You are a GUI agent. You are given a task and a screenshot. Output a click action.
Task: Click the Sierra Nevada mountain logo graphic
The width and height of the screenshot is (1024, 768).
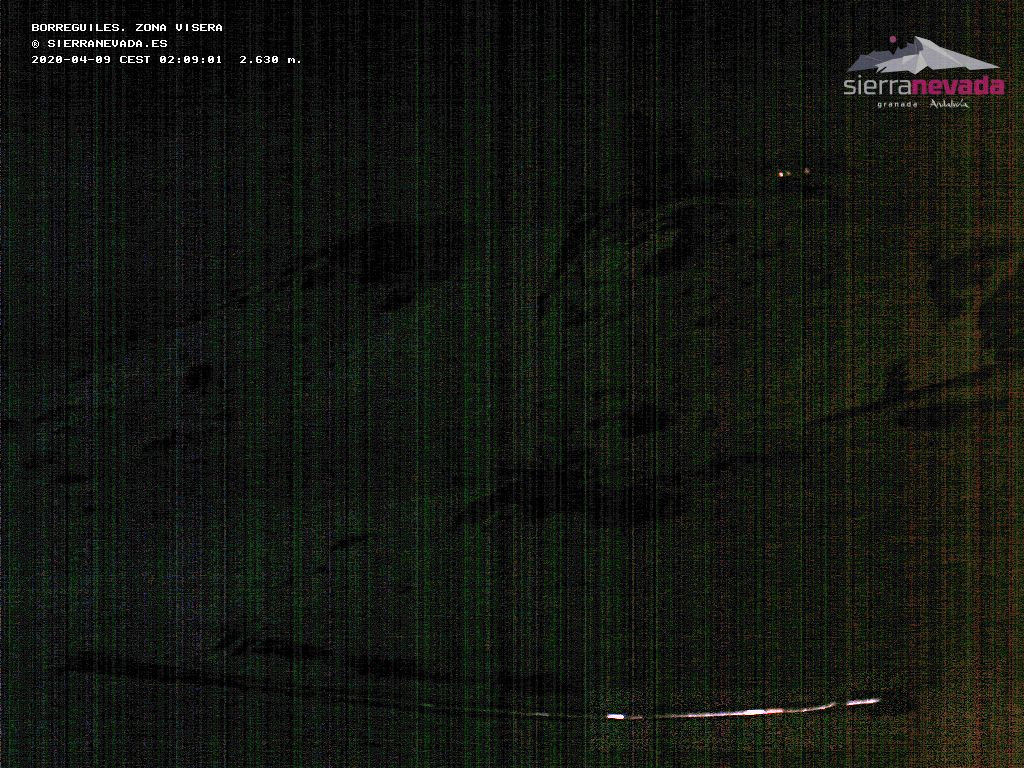[923, 55]
